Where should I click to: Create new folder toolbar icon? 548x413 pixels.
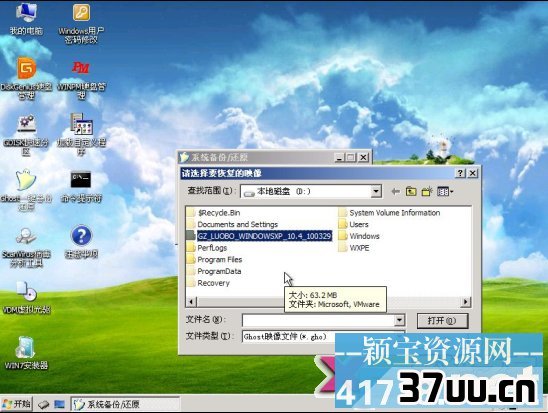427,191
